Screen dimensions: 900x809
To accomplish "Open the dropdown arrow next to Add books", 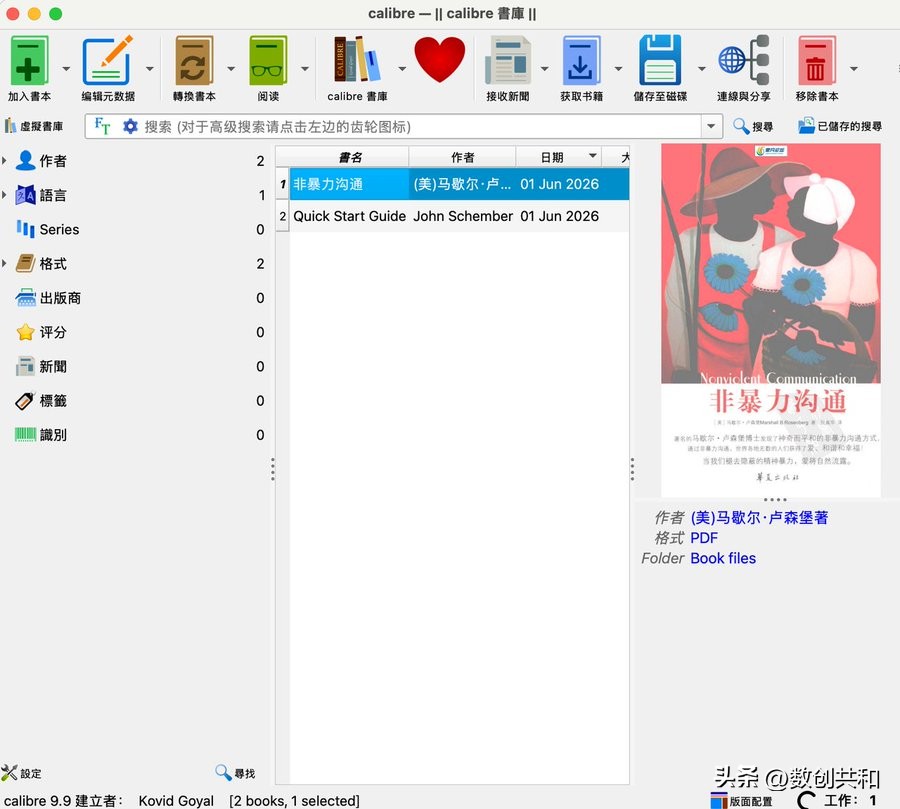I will pyautogui.click(x=66, y=69).
